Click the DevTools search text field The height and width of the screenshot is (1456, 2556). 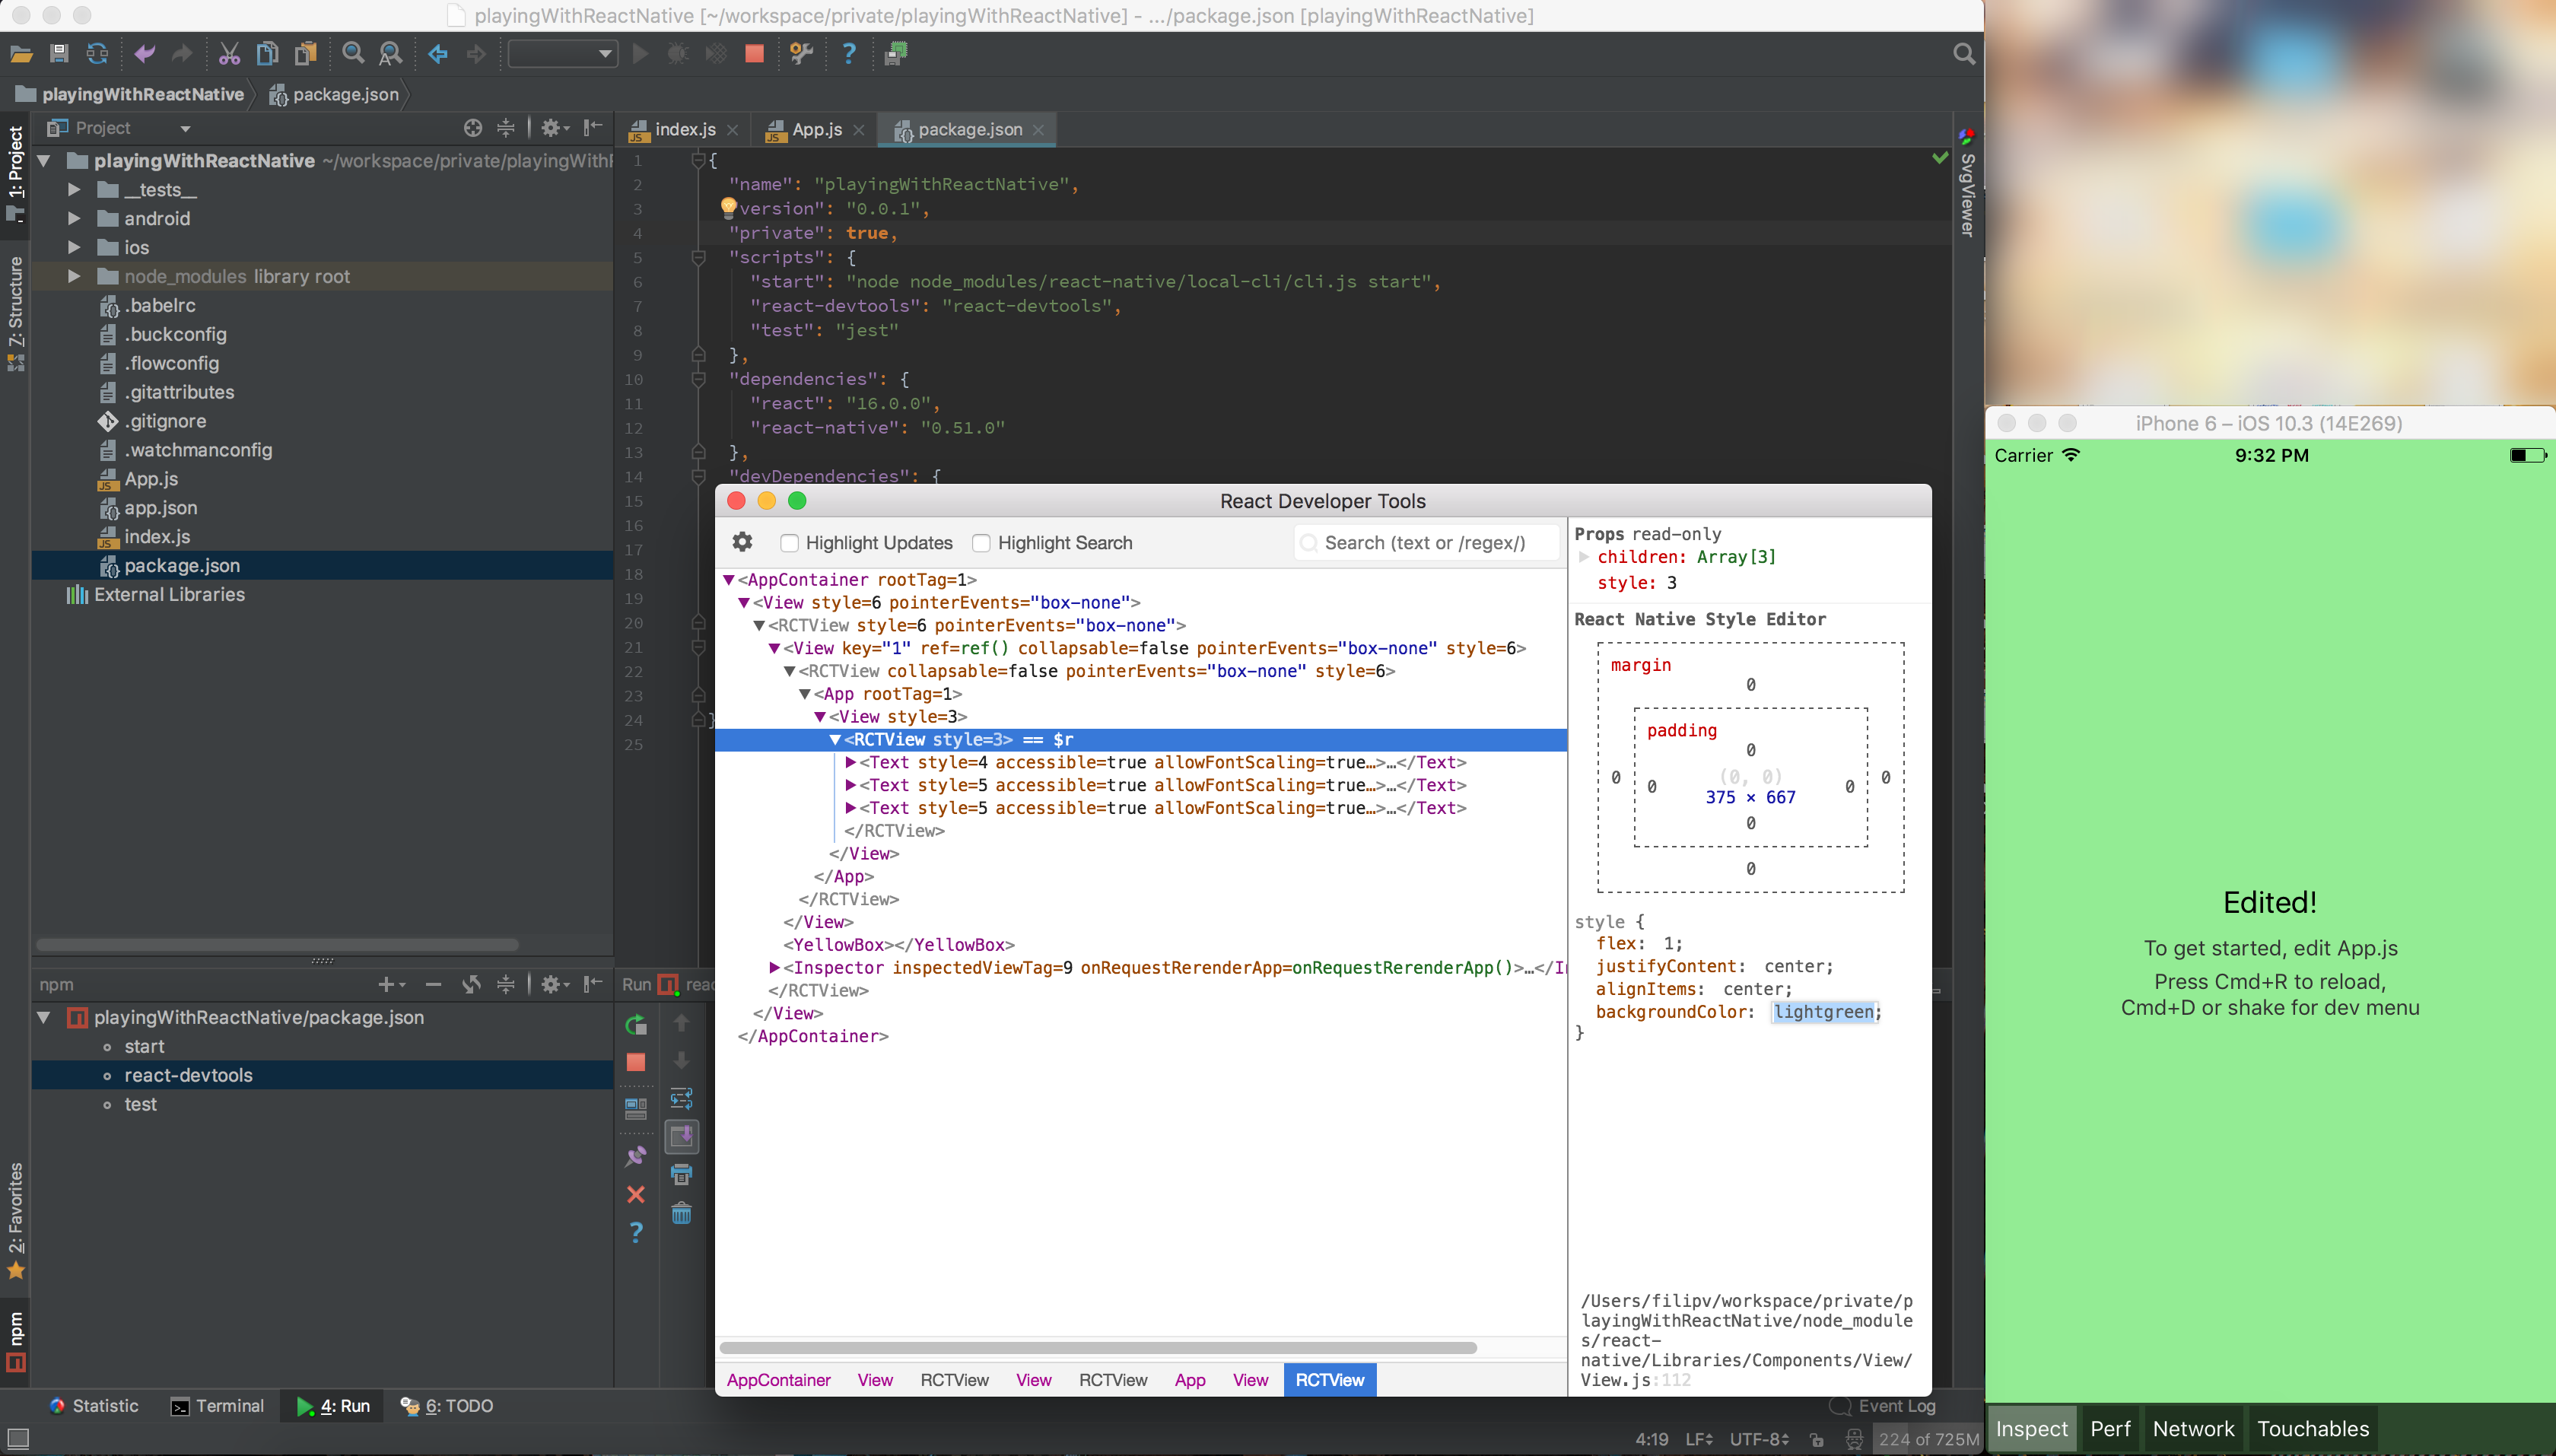pyautogui.click(x=1424, y=543)
